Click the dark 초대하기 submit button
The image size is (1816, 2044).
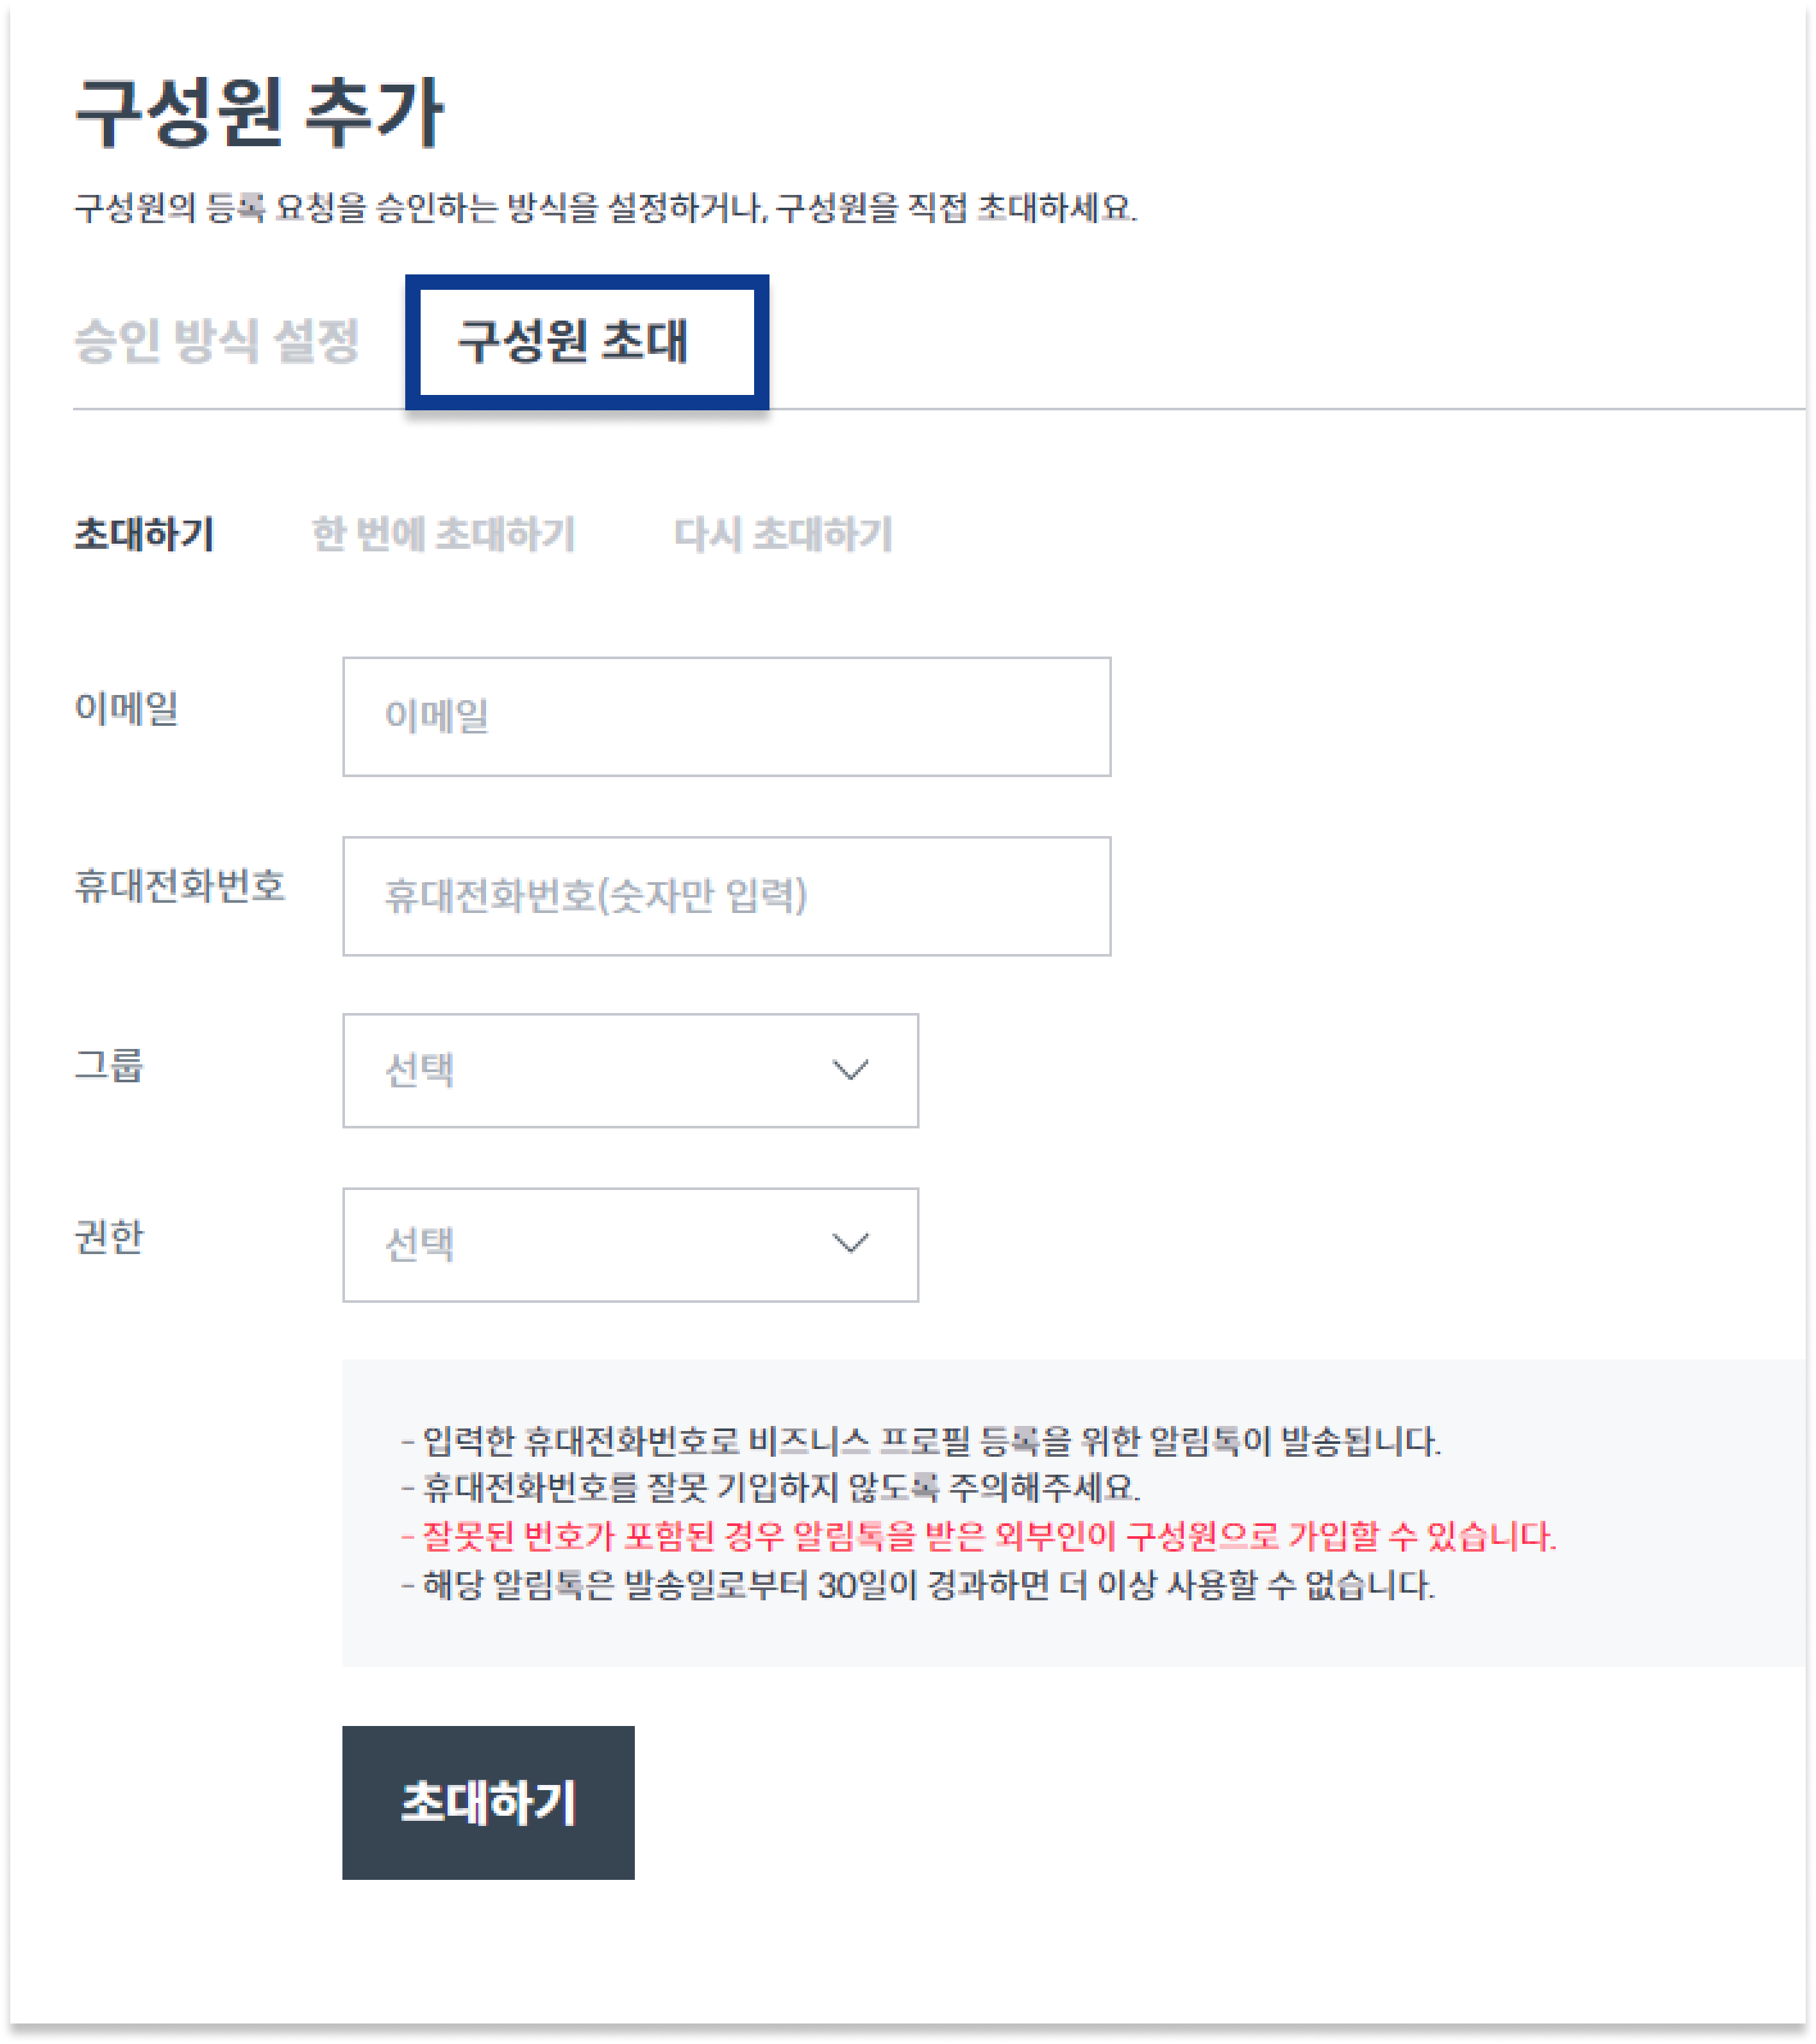(488, 1802)
